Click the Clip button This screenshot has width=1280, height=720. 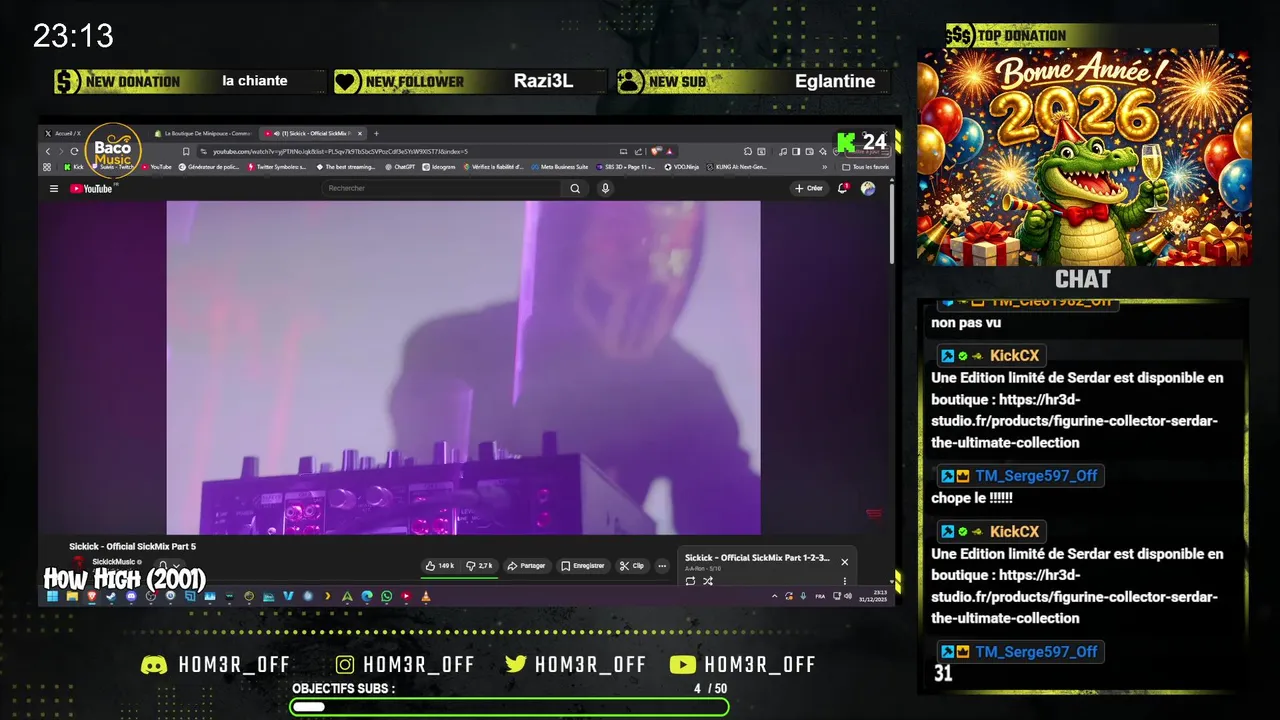(631, 566)
